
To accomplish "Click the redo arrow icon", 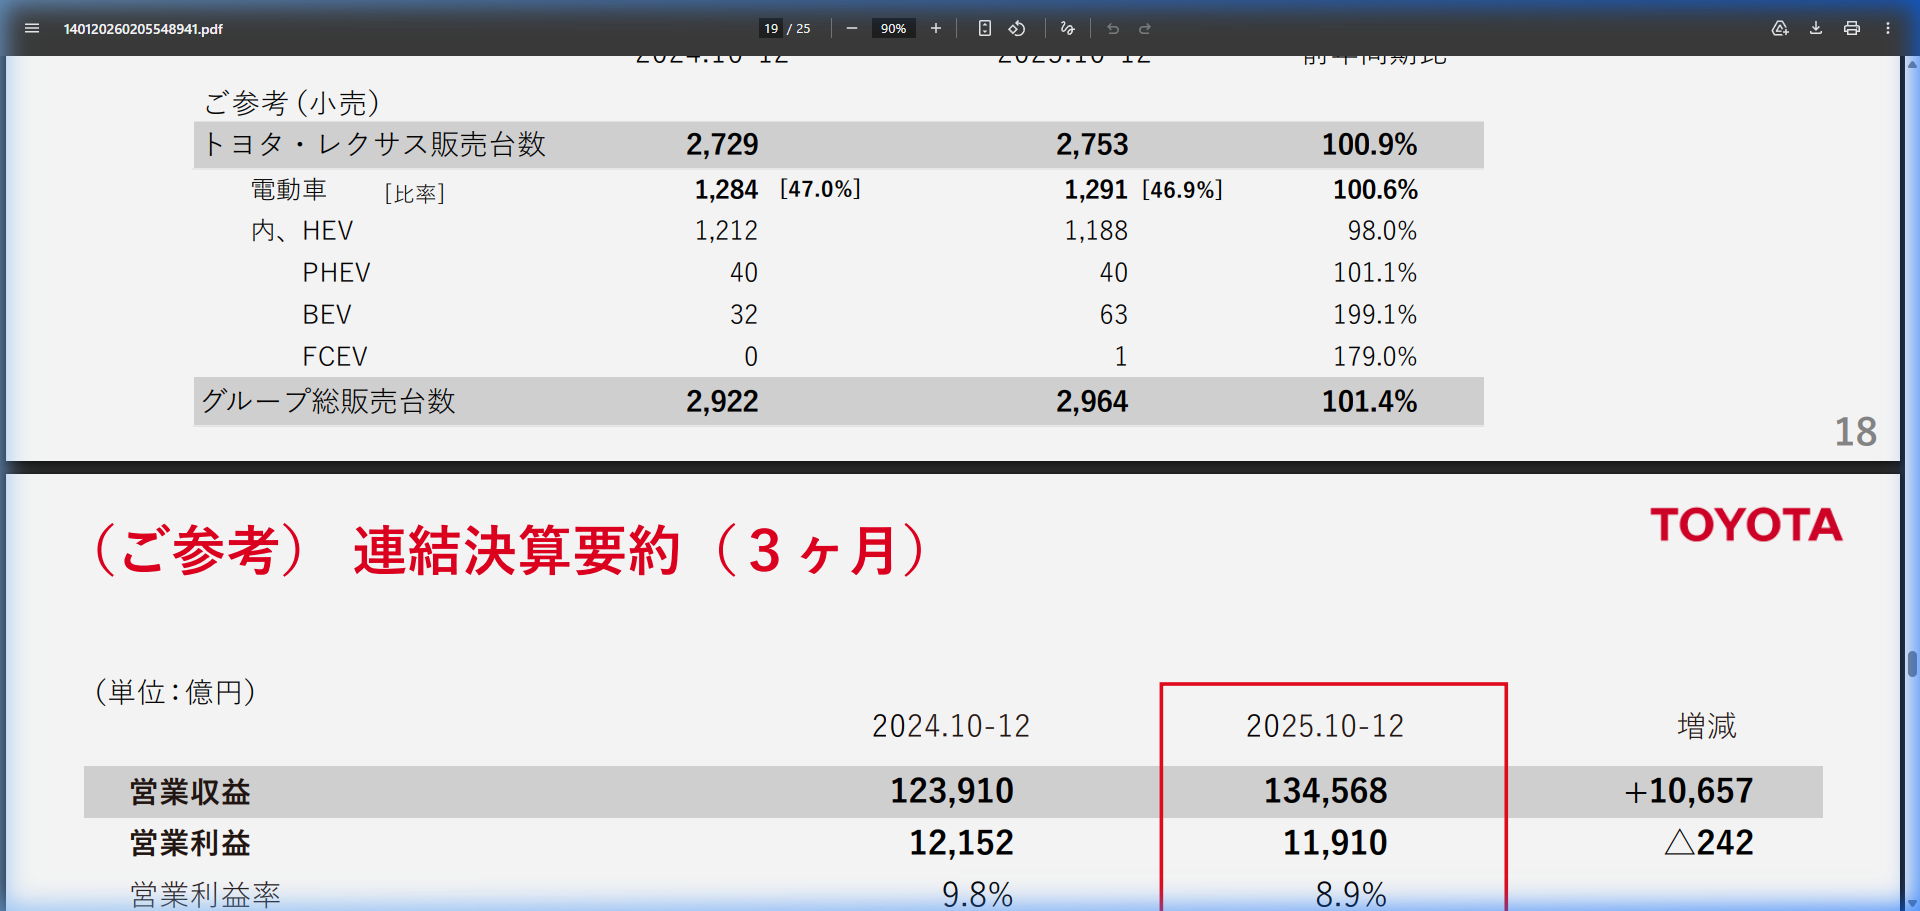I will coord(1145,28).
